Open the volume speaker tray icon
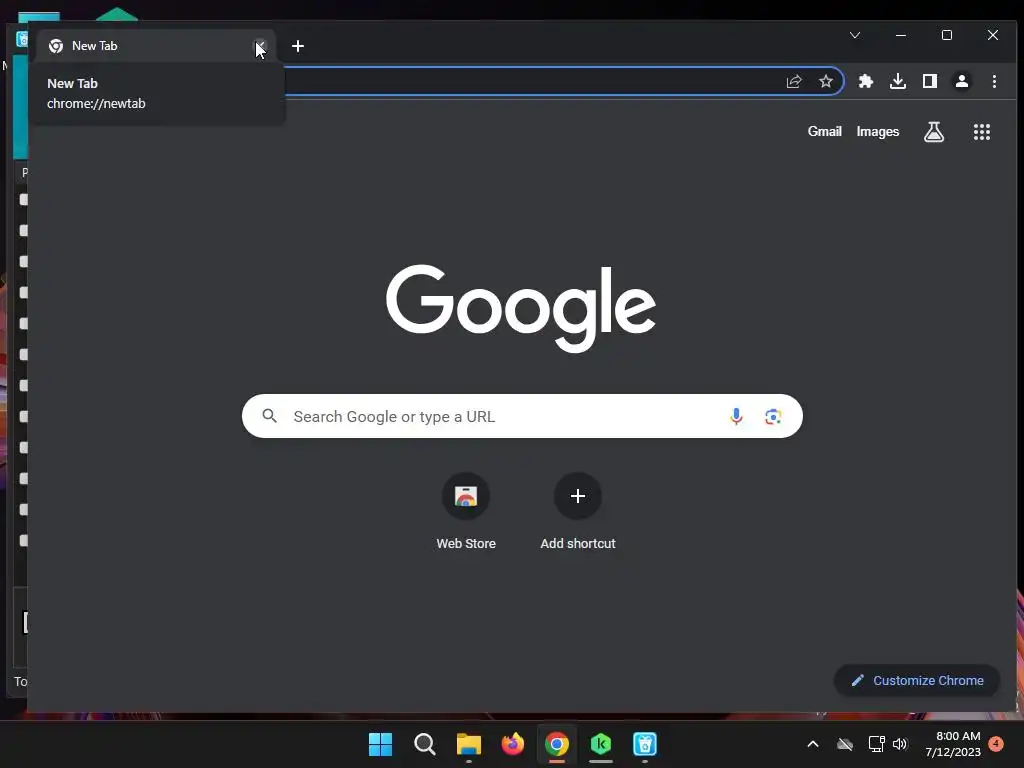1024x768 pixels. coord(900,744)
